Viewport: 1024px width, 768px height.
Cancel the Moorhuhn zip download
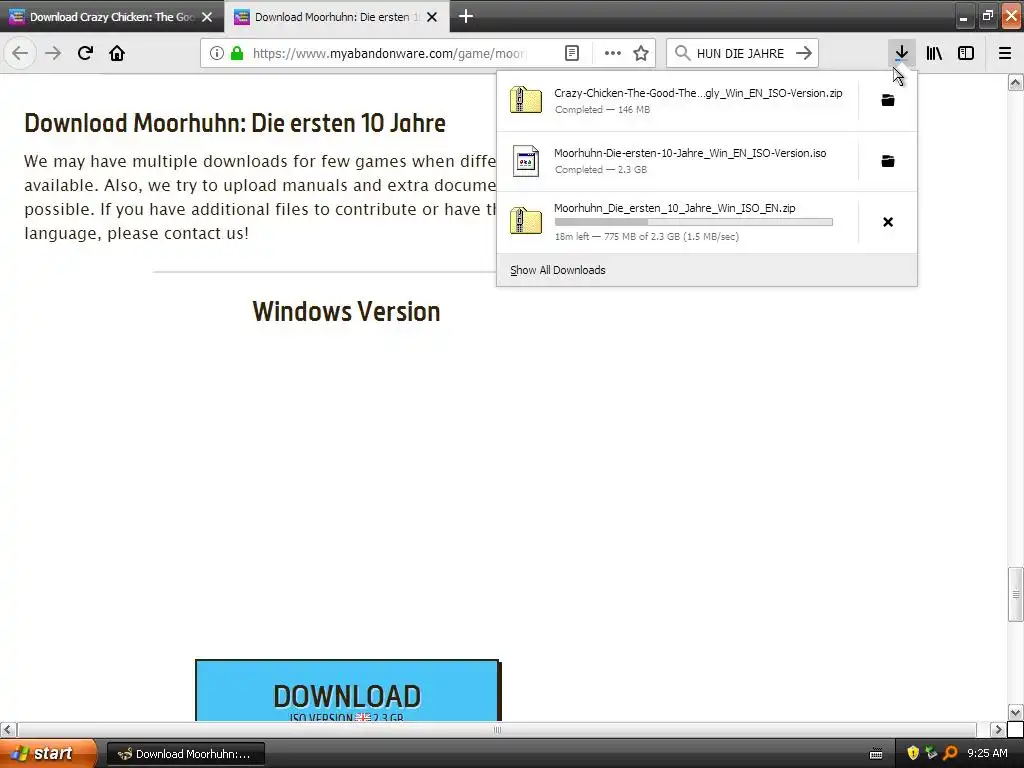click(888, 222)
